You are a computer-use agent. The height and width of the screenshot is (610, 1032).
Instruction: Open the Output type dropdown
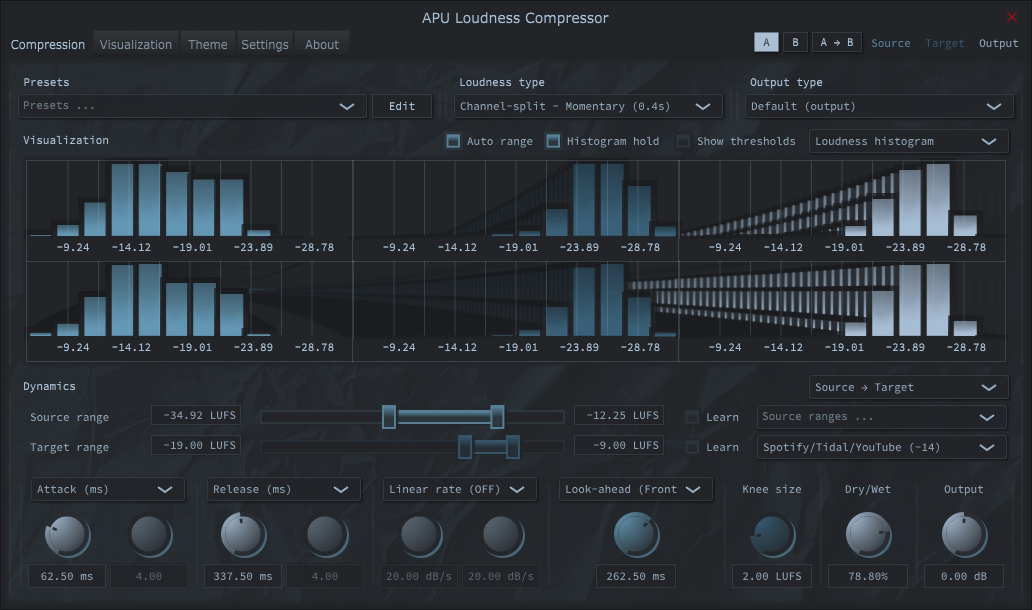[x=880, y=105]
